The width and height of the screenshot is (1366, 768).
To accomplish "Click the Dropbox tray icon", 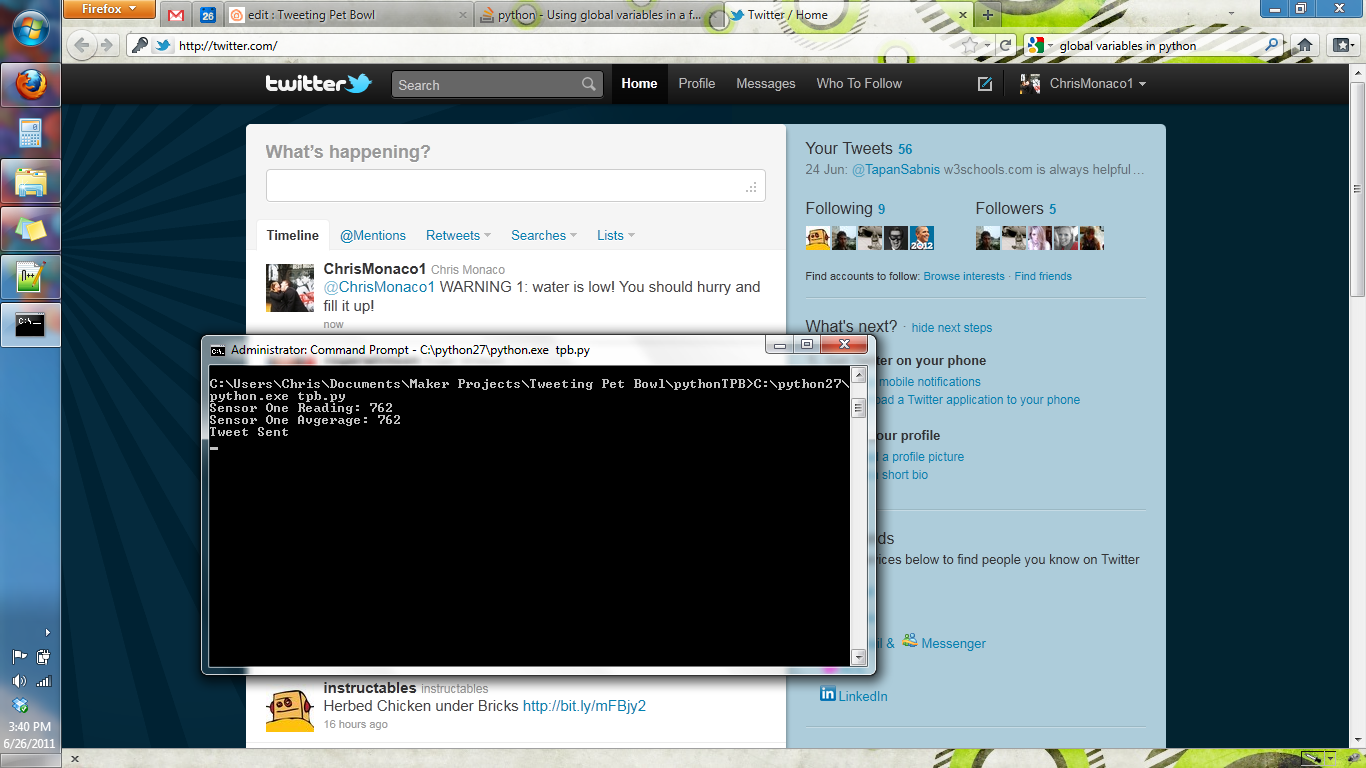I will click(x=20, y=704).
